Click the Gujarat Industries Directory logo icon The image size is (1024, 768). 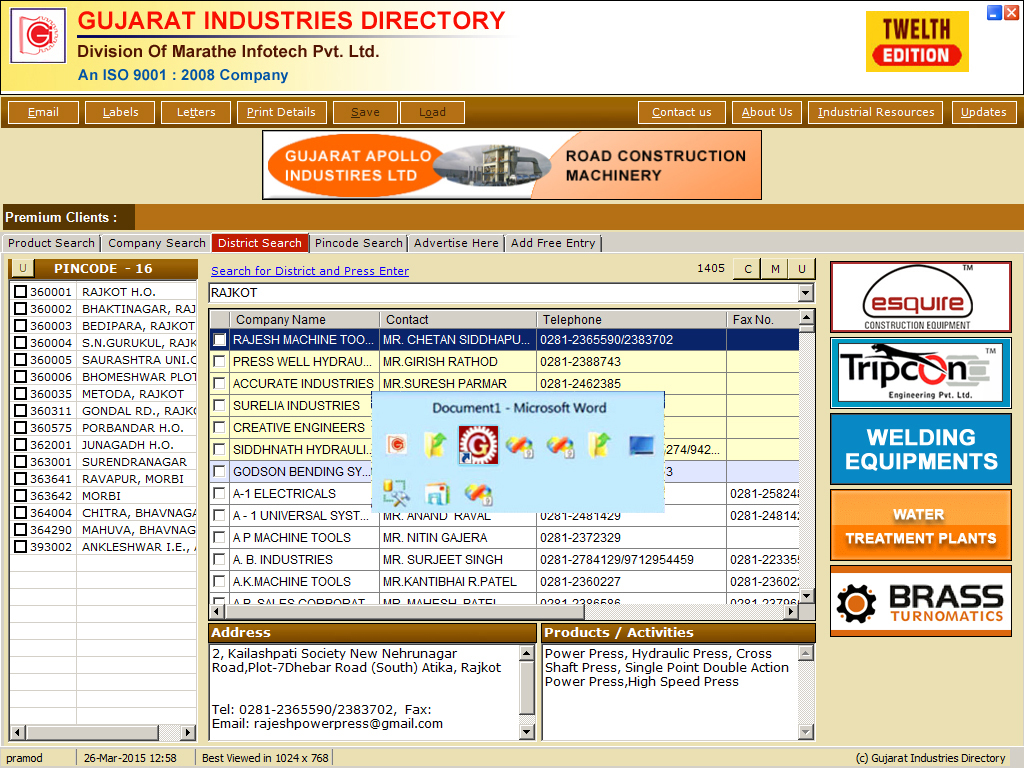point(38,36)
